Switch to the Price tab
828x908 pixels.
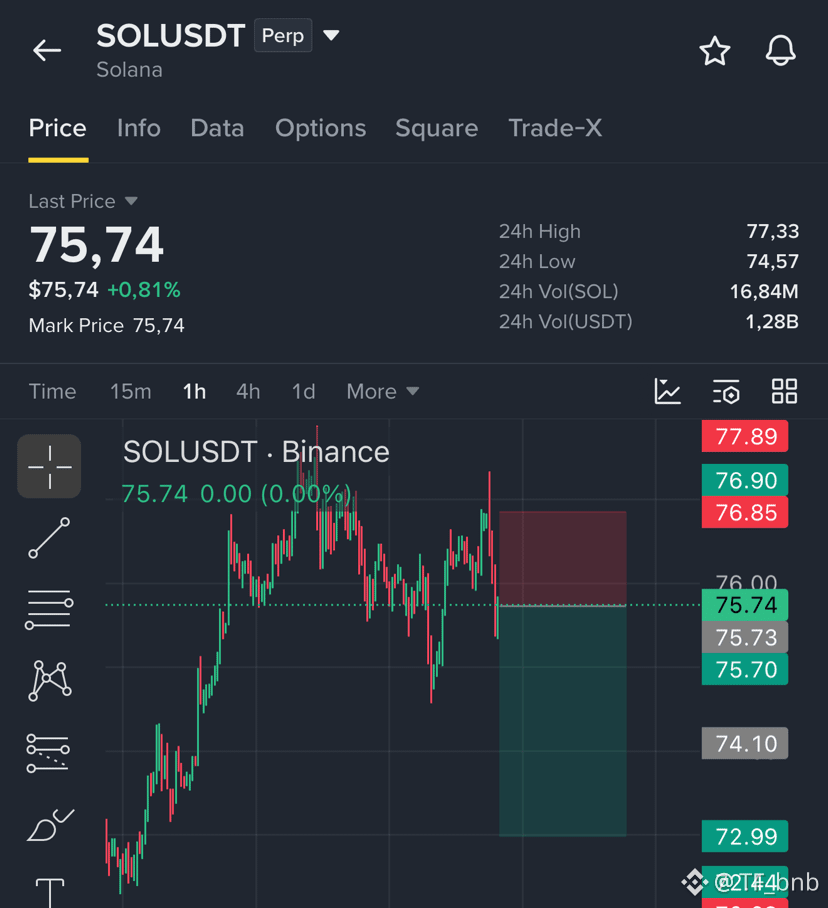58,128
